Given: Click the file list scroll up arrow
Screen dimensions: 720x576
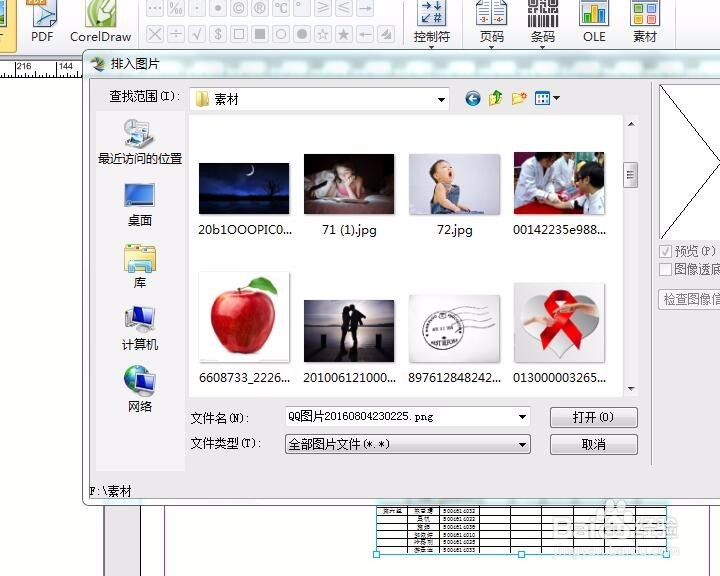Looking at the screenshot, I should point(631,124).
